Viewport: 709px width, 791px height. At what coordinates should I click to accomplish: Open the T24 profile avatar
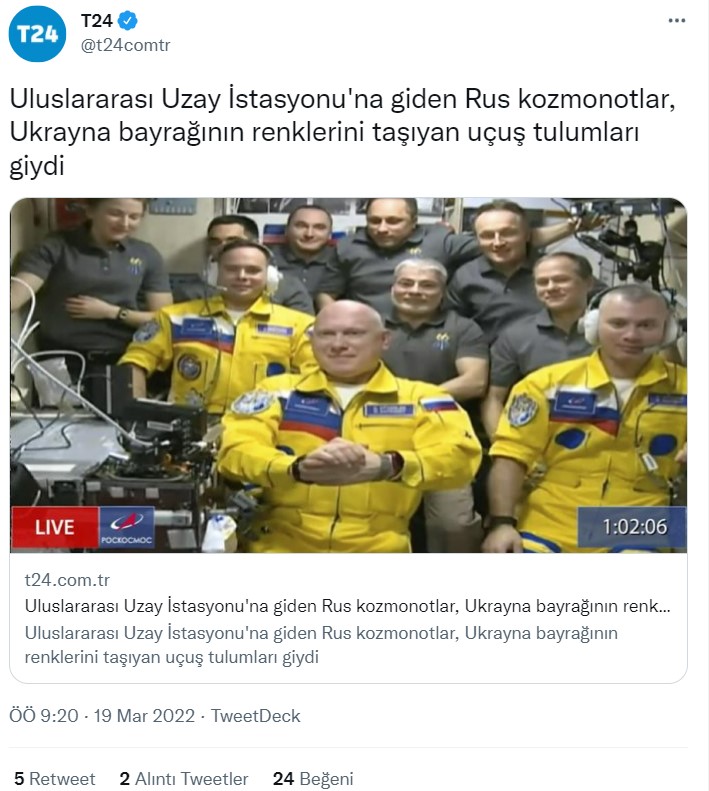37,33
